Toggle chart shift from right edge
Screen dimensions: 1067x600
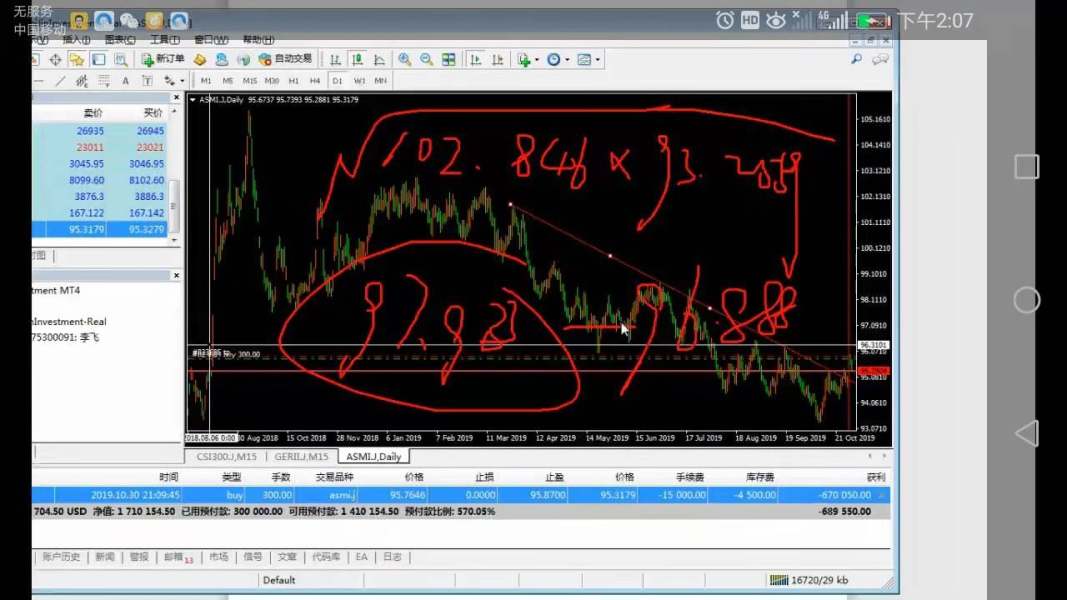(x=497, y=60)
